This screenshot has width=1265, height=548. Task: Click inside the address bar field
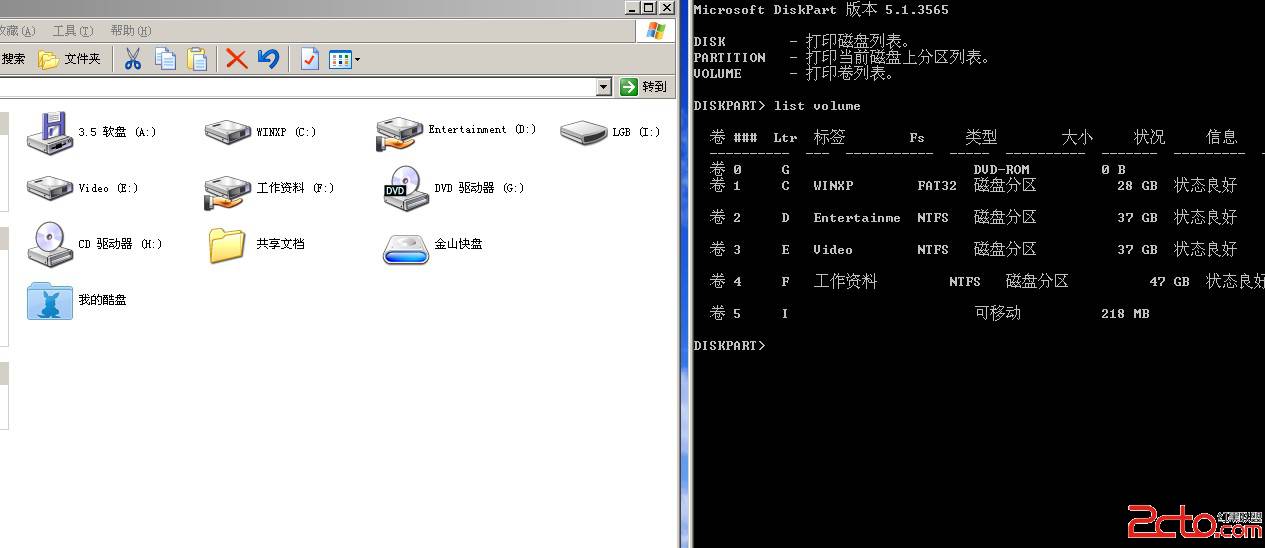[x=298, y=87]
